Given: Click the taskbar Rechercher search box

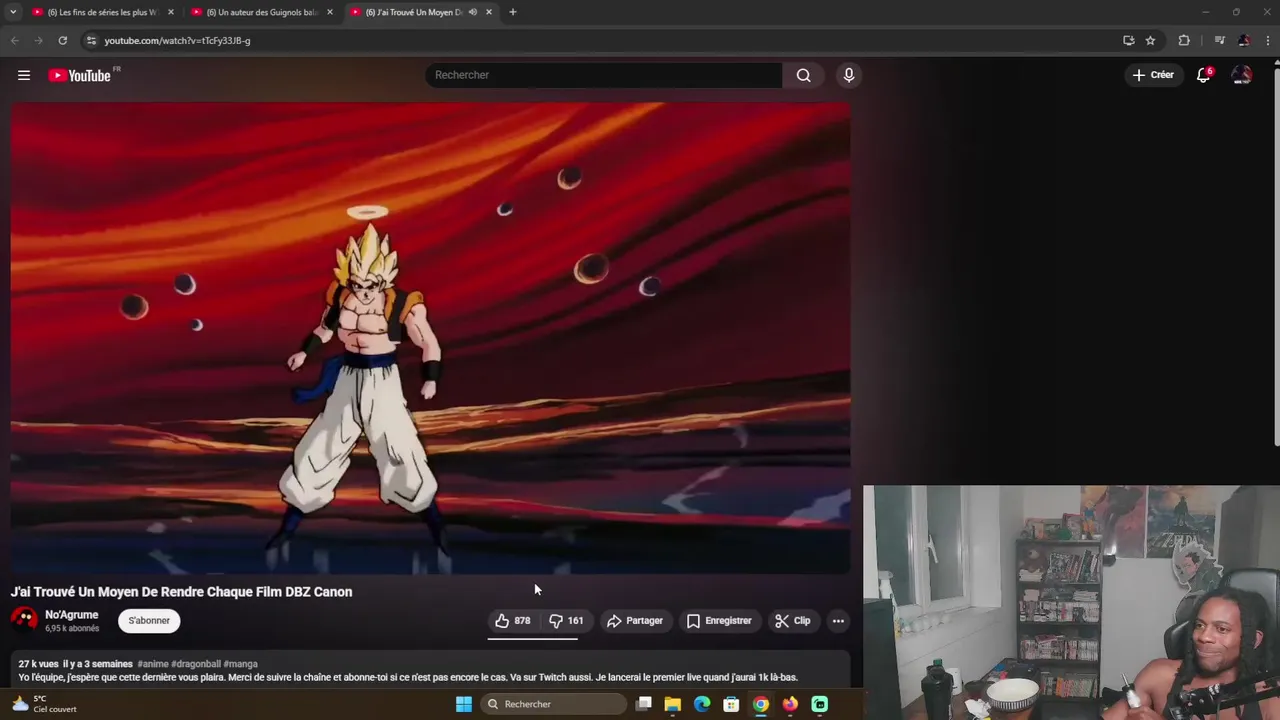Looking at the screenshot, I should [x=553, y=704].
